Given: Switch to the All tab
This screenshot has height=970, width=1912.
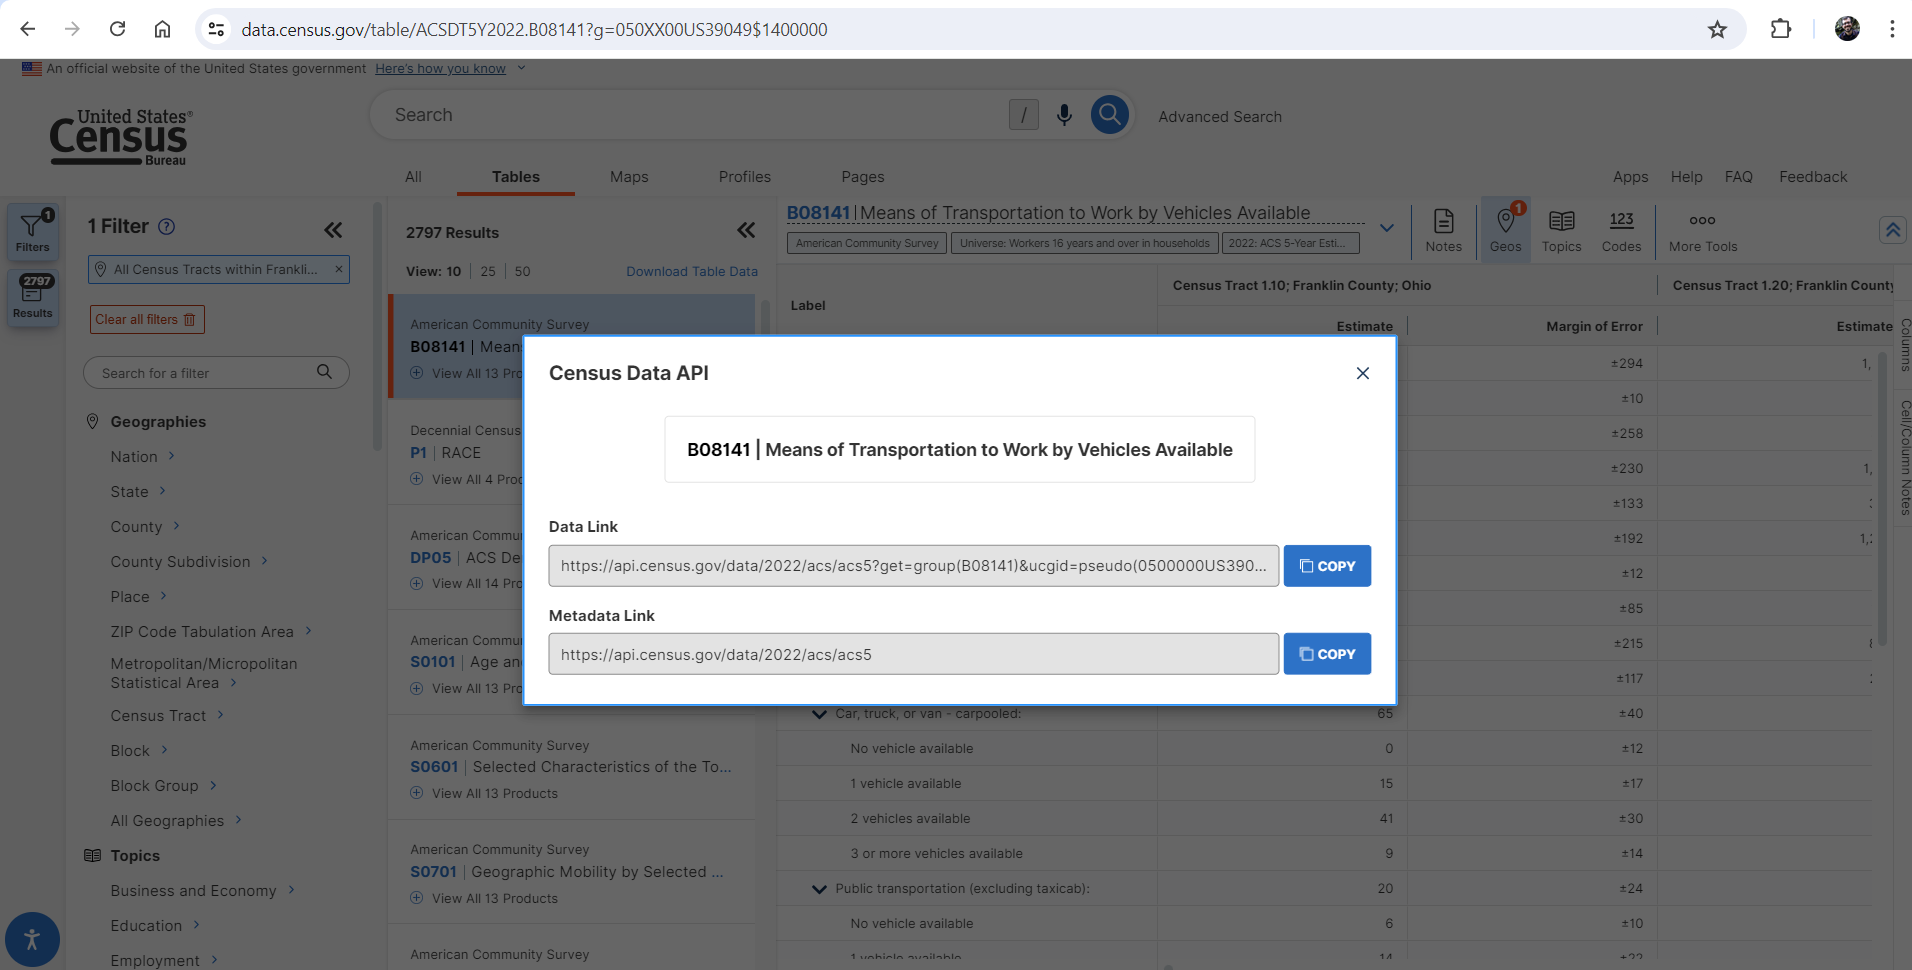Looking at the screenshot, I should 413,176.
